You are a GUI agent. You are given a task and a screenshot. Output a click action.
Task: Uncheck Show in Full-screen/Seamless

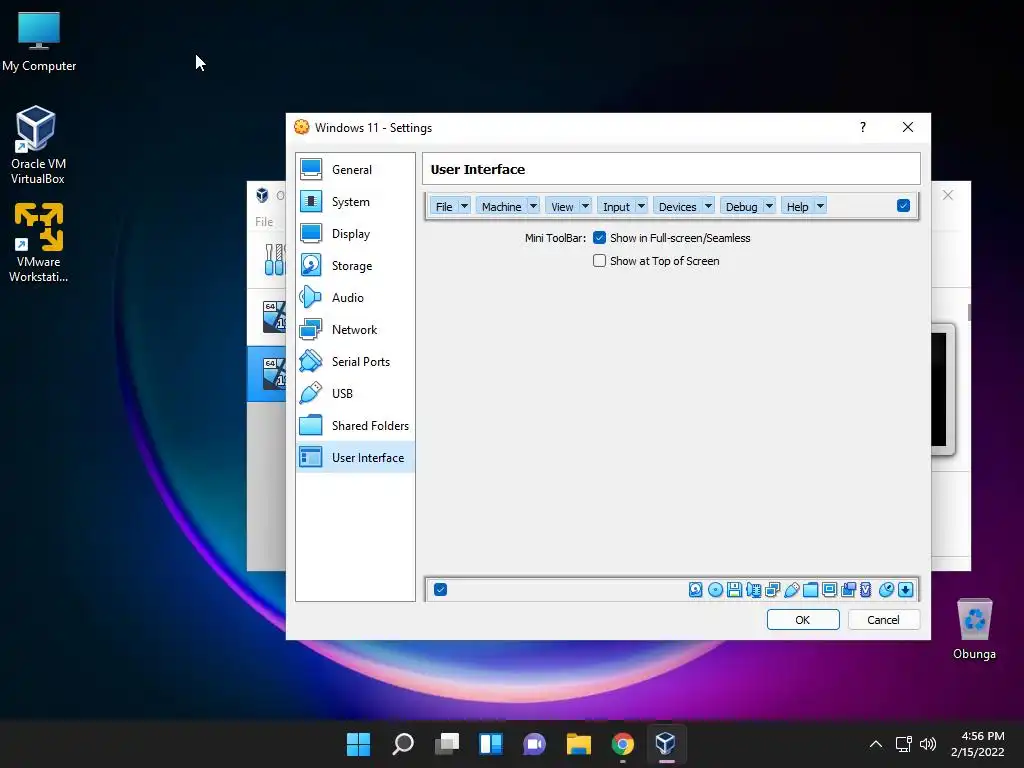(599, 238)
